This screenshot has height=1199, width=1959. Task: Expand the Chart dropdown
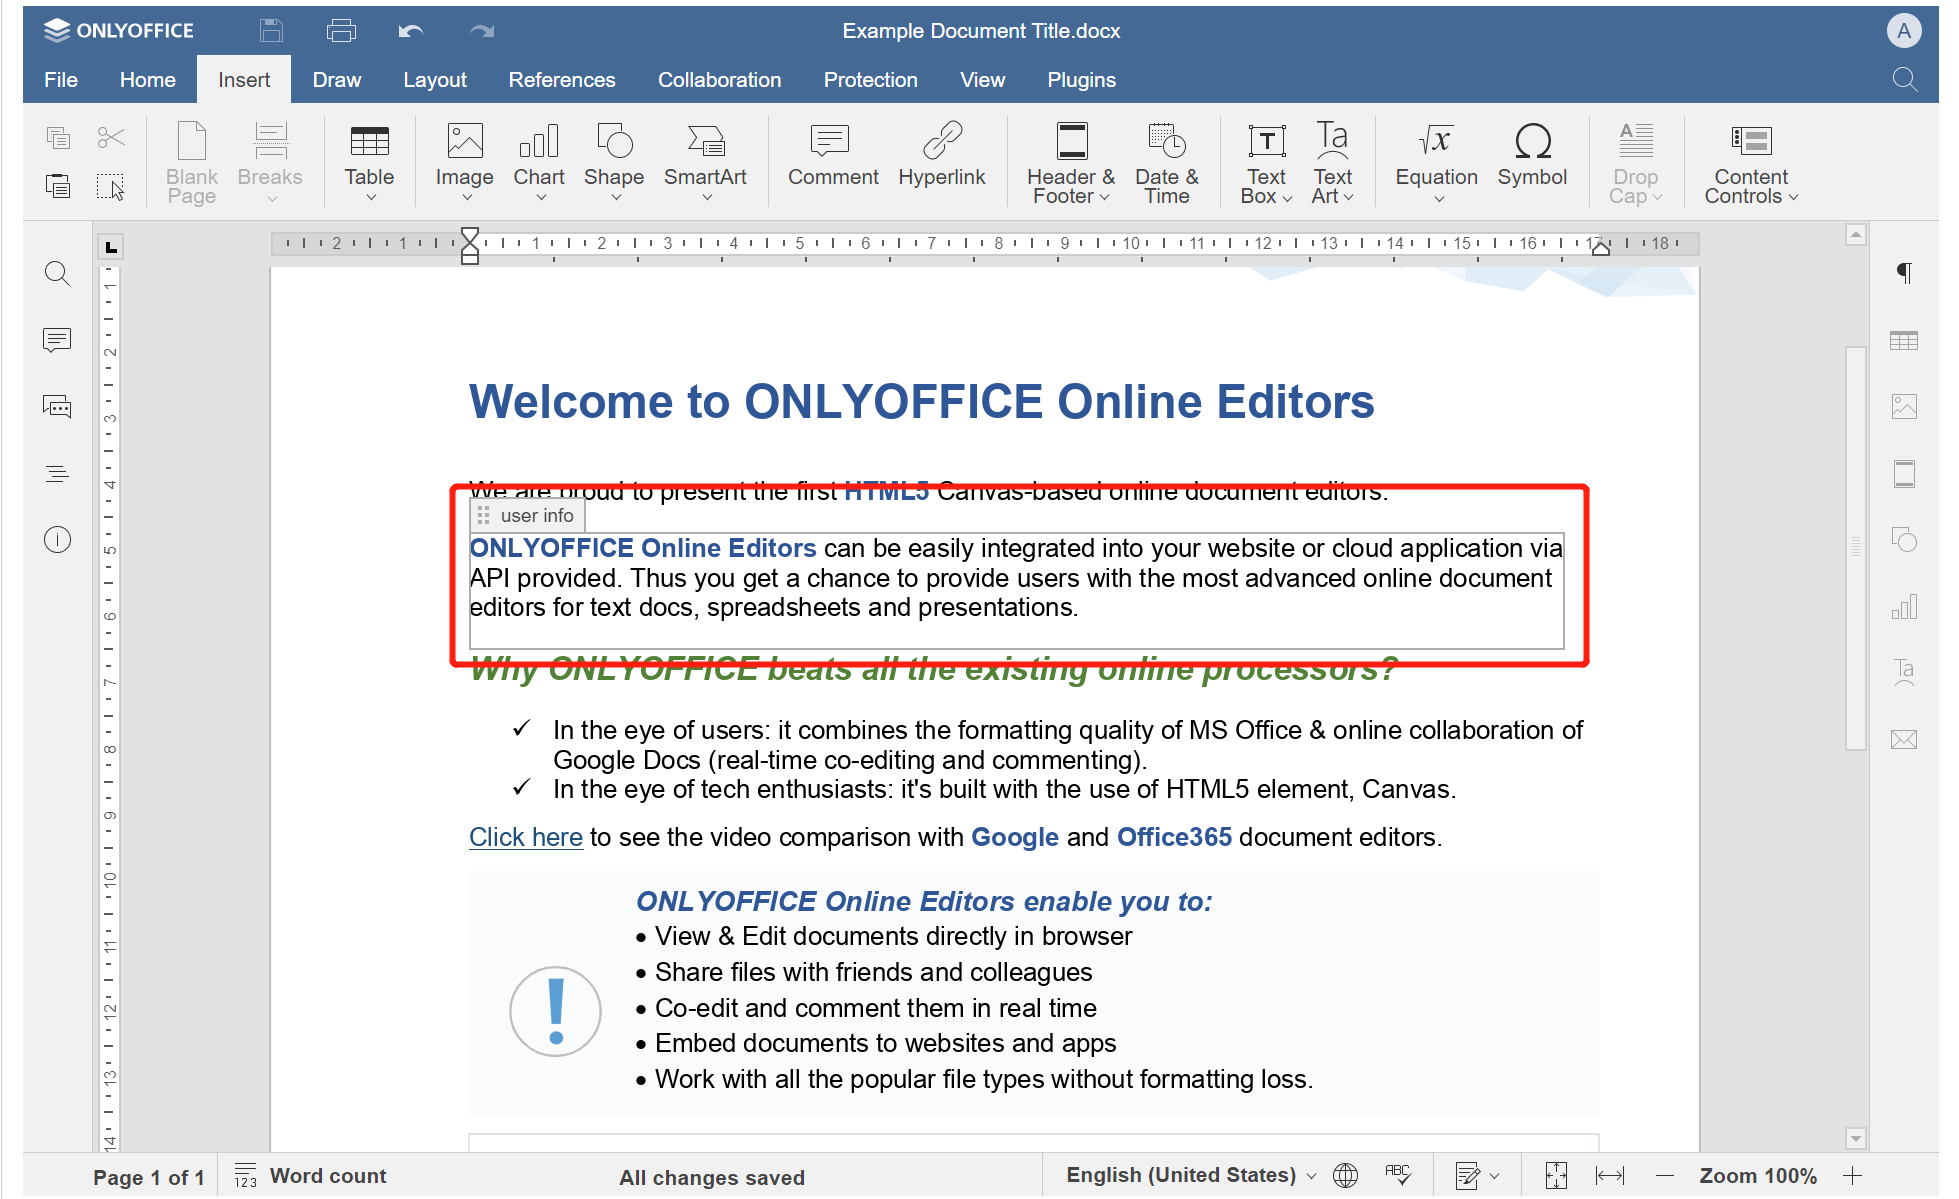539,198
